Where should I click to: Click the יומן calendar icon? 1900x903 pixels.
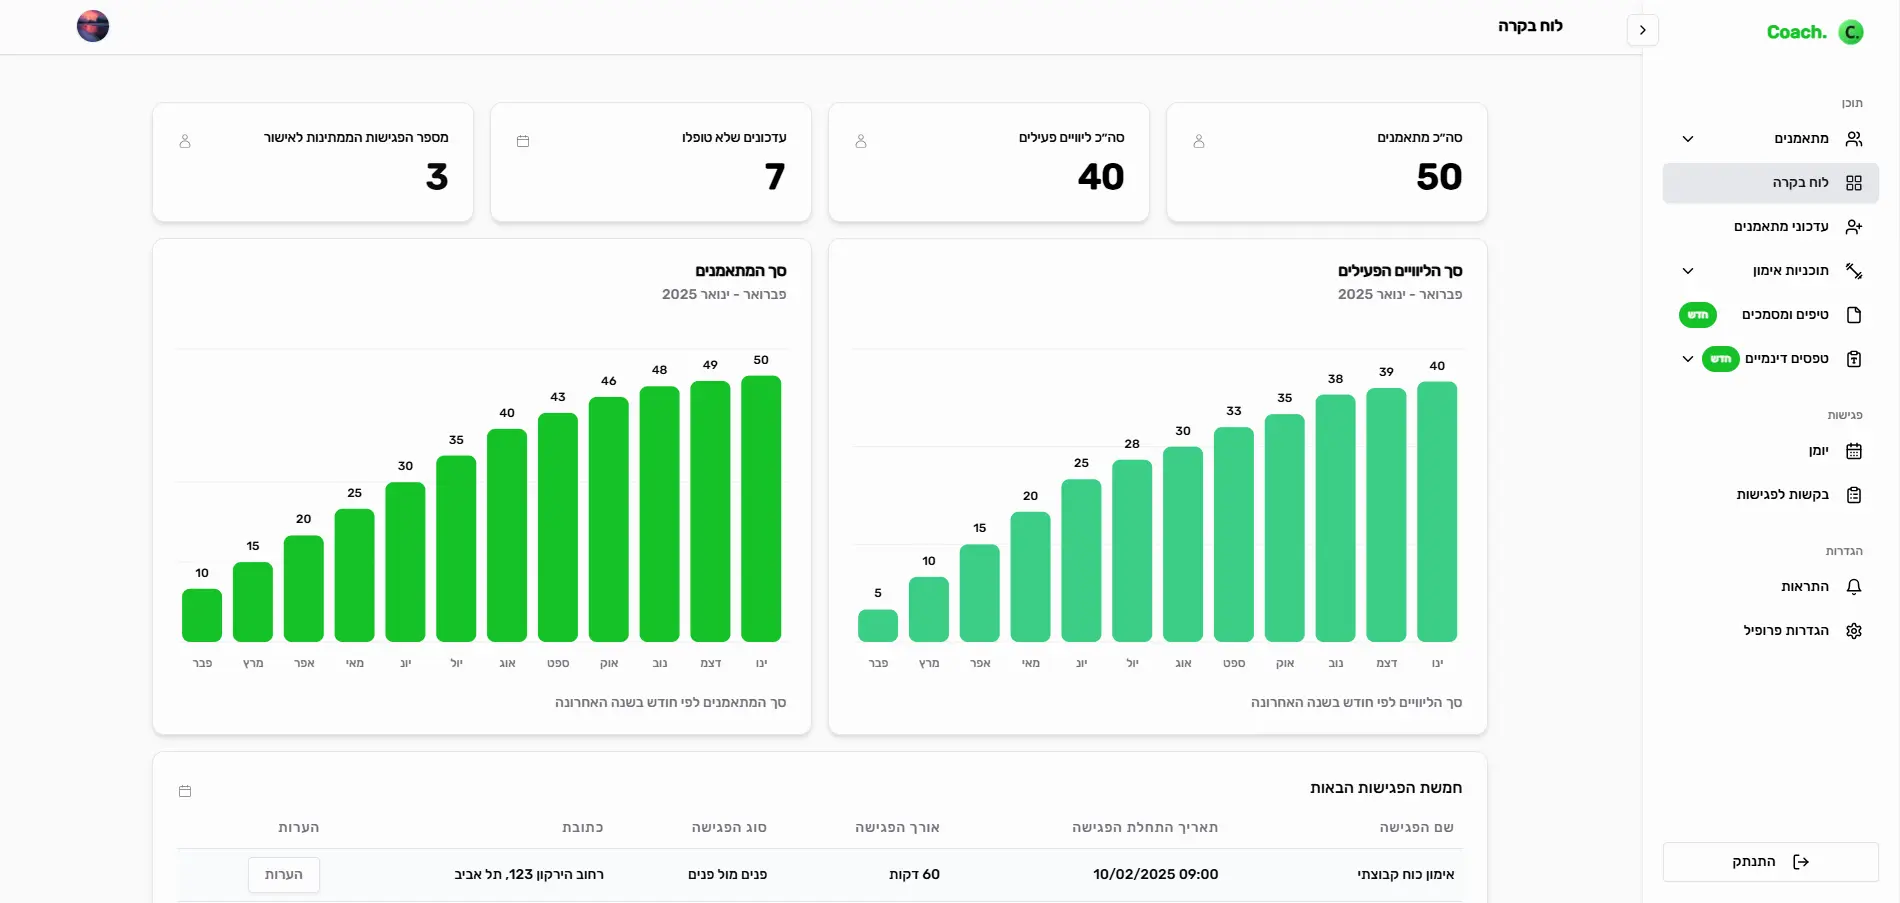(x=1854, y=451)
